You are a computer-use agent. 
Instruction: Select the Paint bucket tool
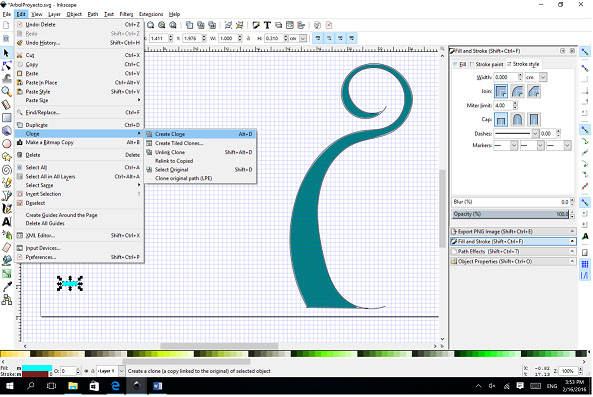(x=6, y=261)
